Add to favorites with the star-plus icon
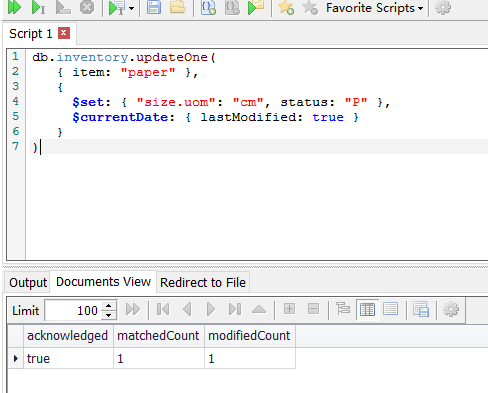Screen dimensions: 488x393 click(286, 7)
